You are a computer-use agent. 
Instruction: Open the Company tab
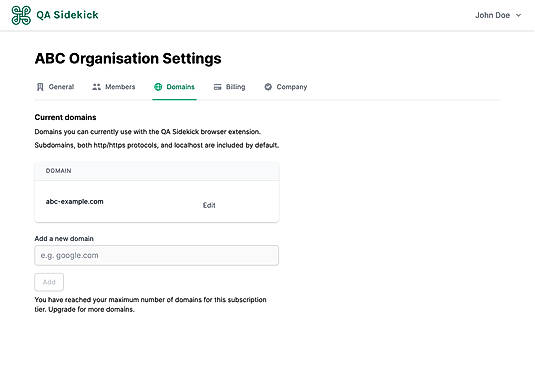pos(286,87)
